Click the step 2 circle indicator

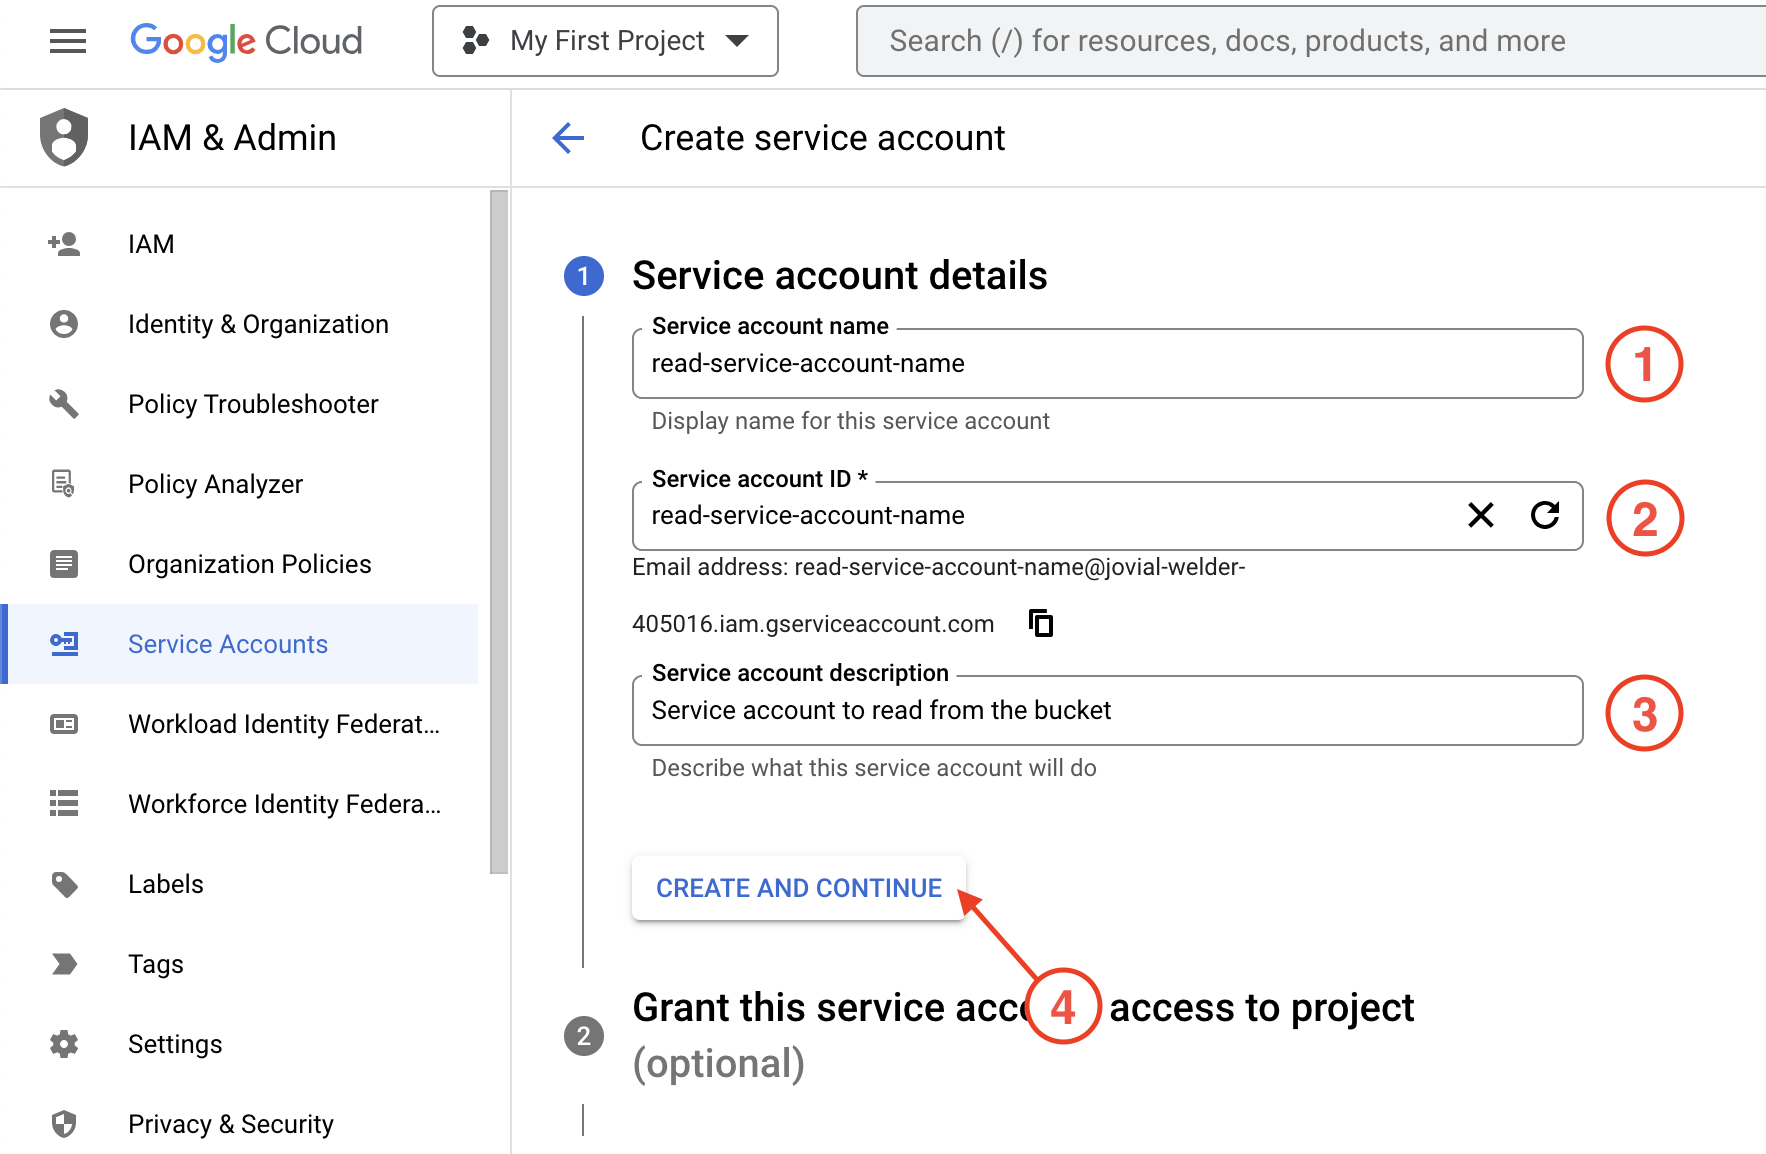tap(584, 1036)
